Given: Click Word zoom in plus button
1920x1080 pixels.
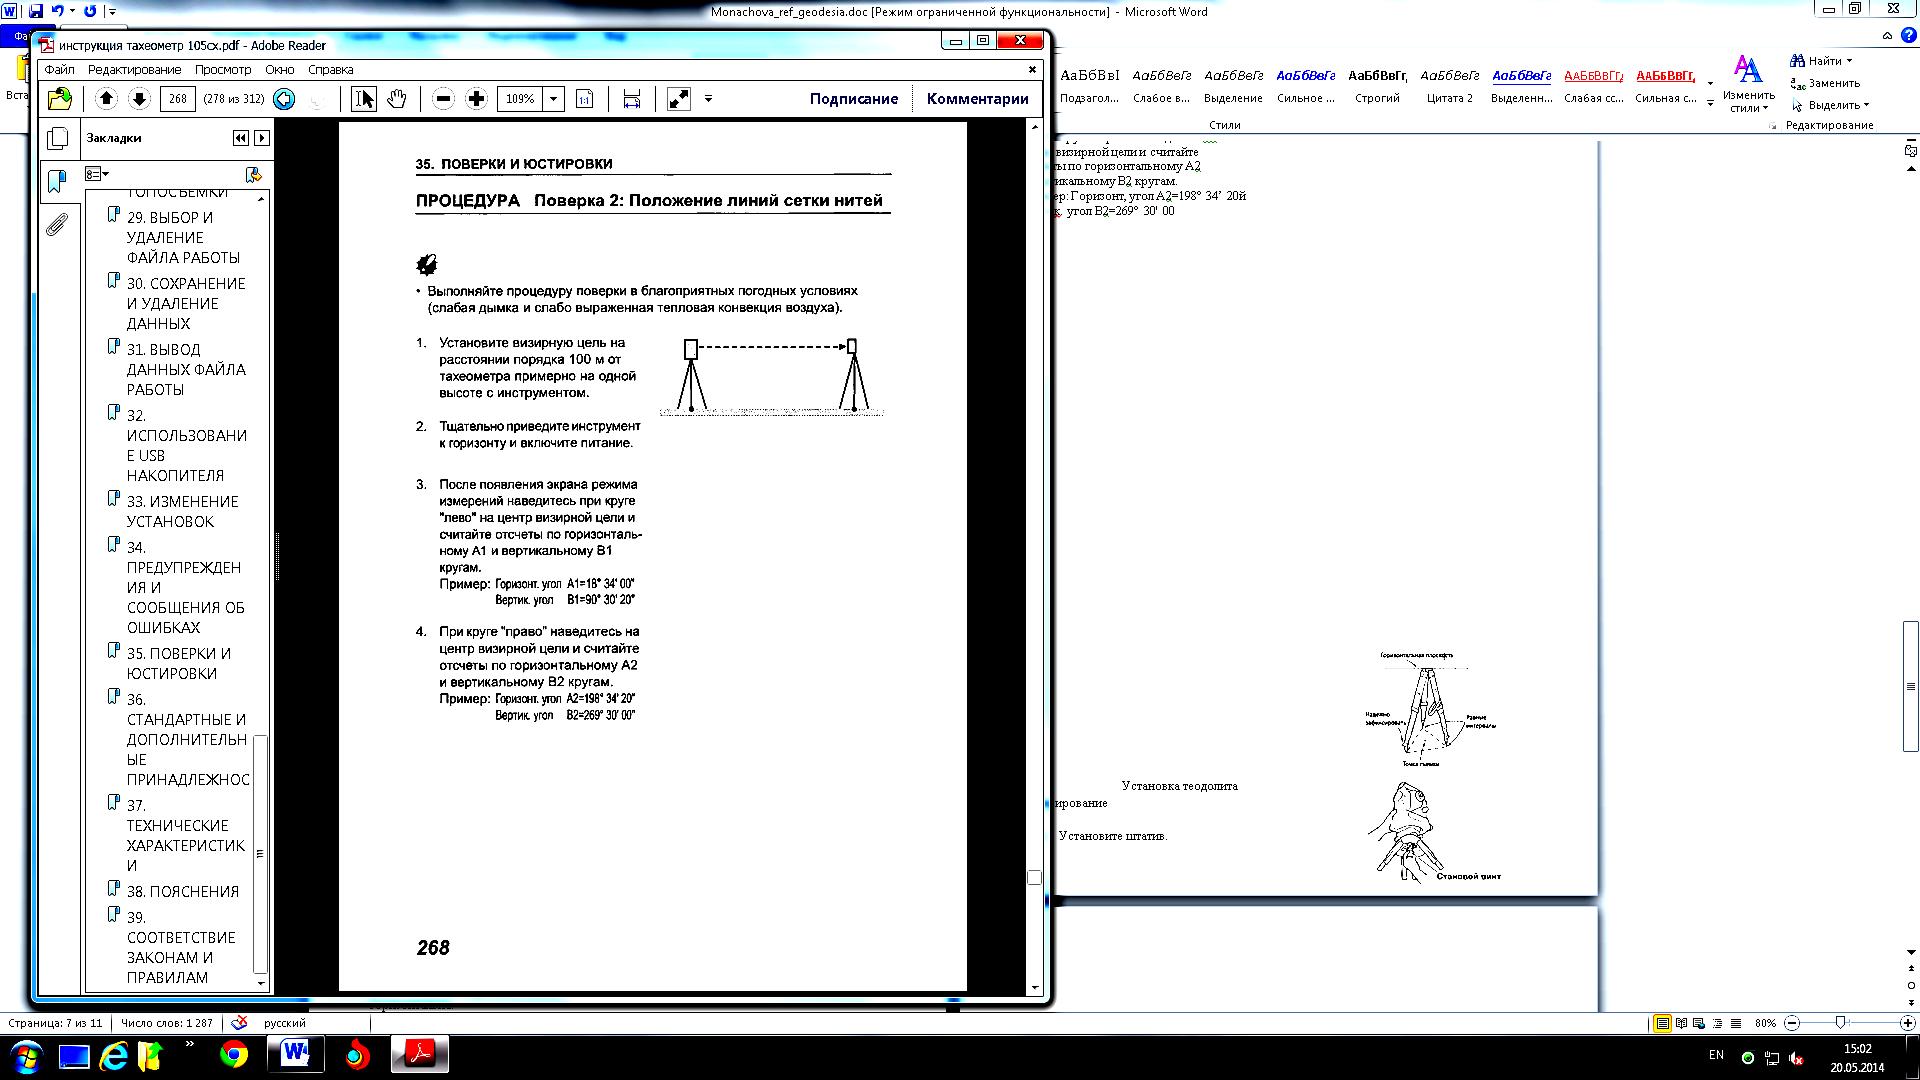Looking at the screenshot, I should [1907, 1023].
